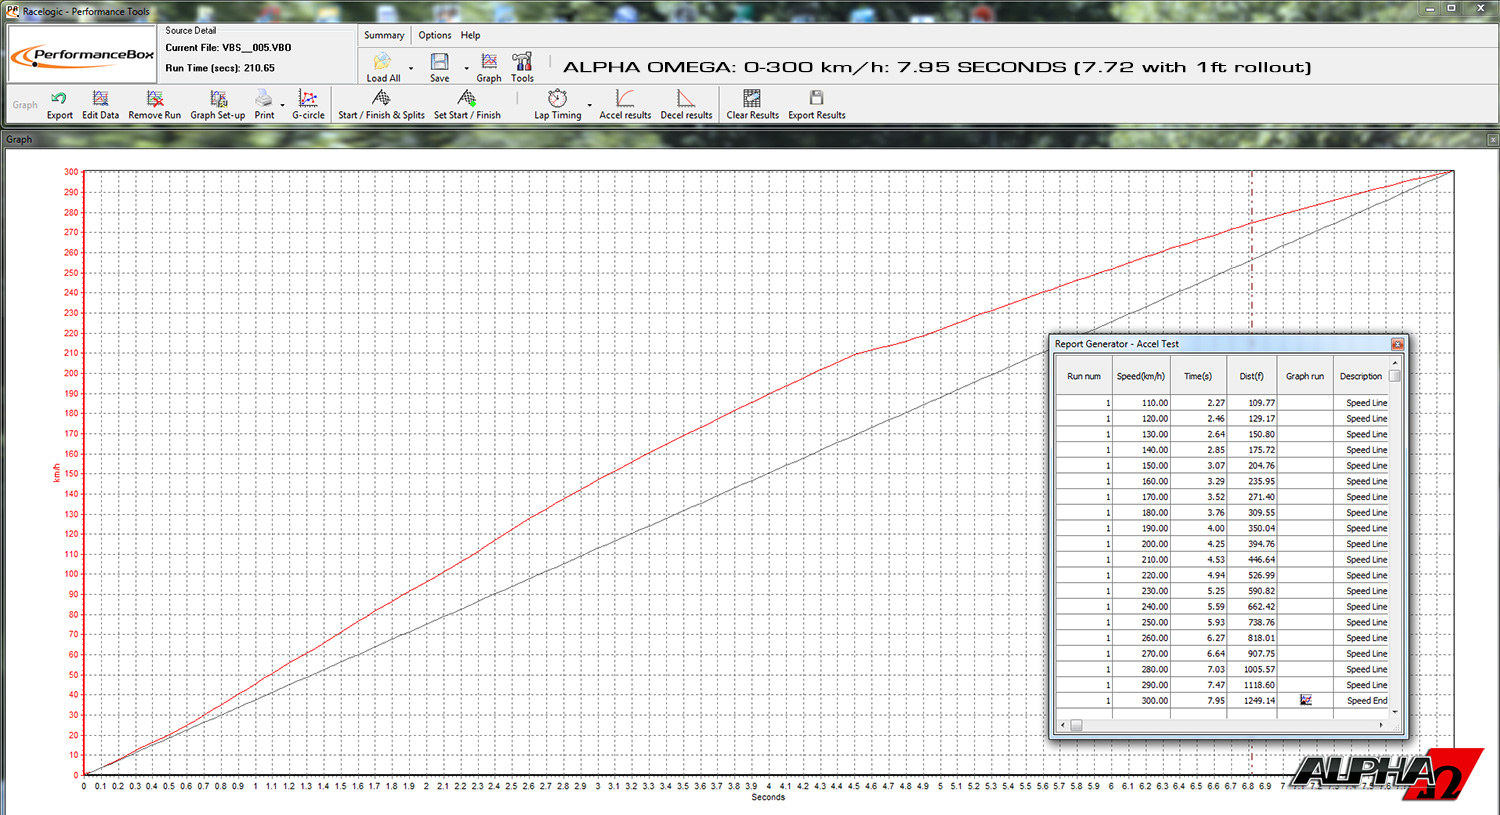1500x815 pixels.
Task: Select the 7.95 time cell
Action: coord(1198,701)
